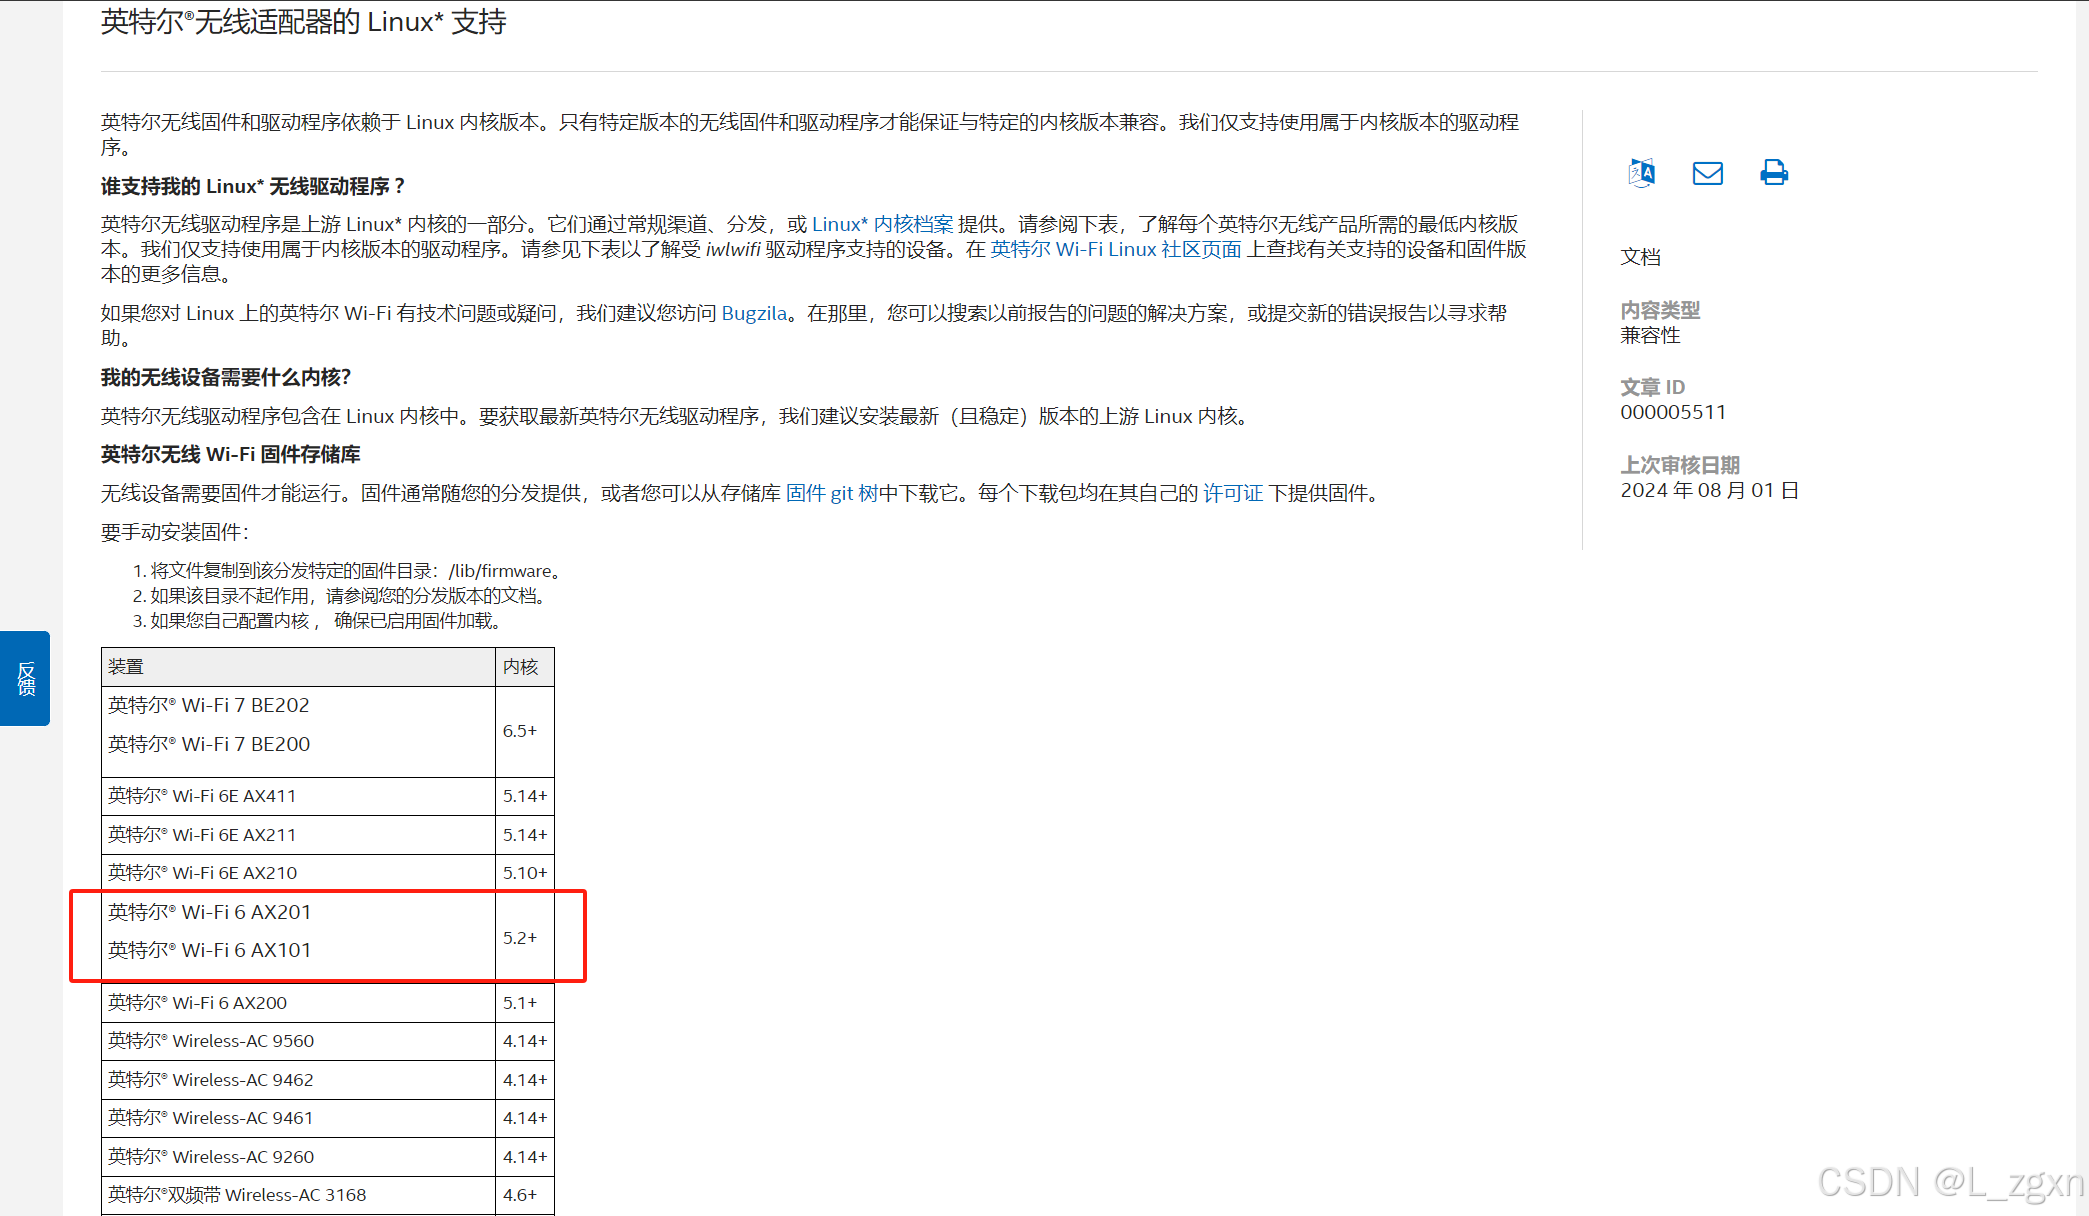The width and height of the screenshot is (2089, 1216).
Task: Click the Wi-Fi 7 BE200 table entry
Action: click(209, 744)
